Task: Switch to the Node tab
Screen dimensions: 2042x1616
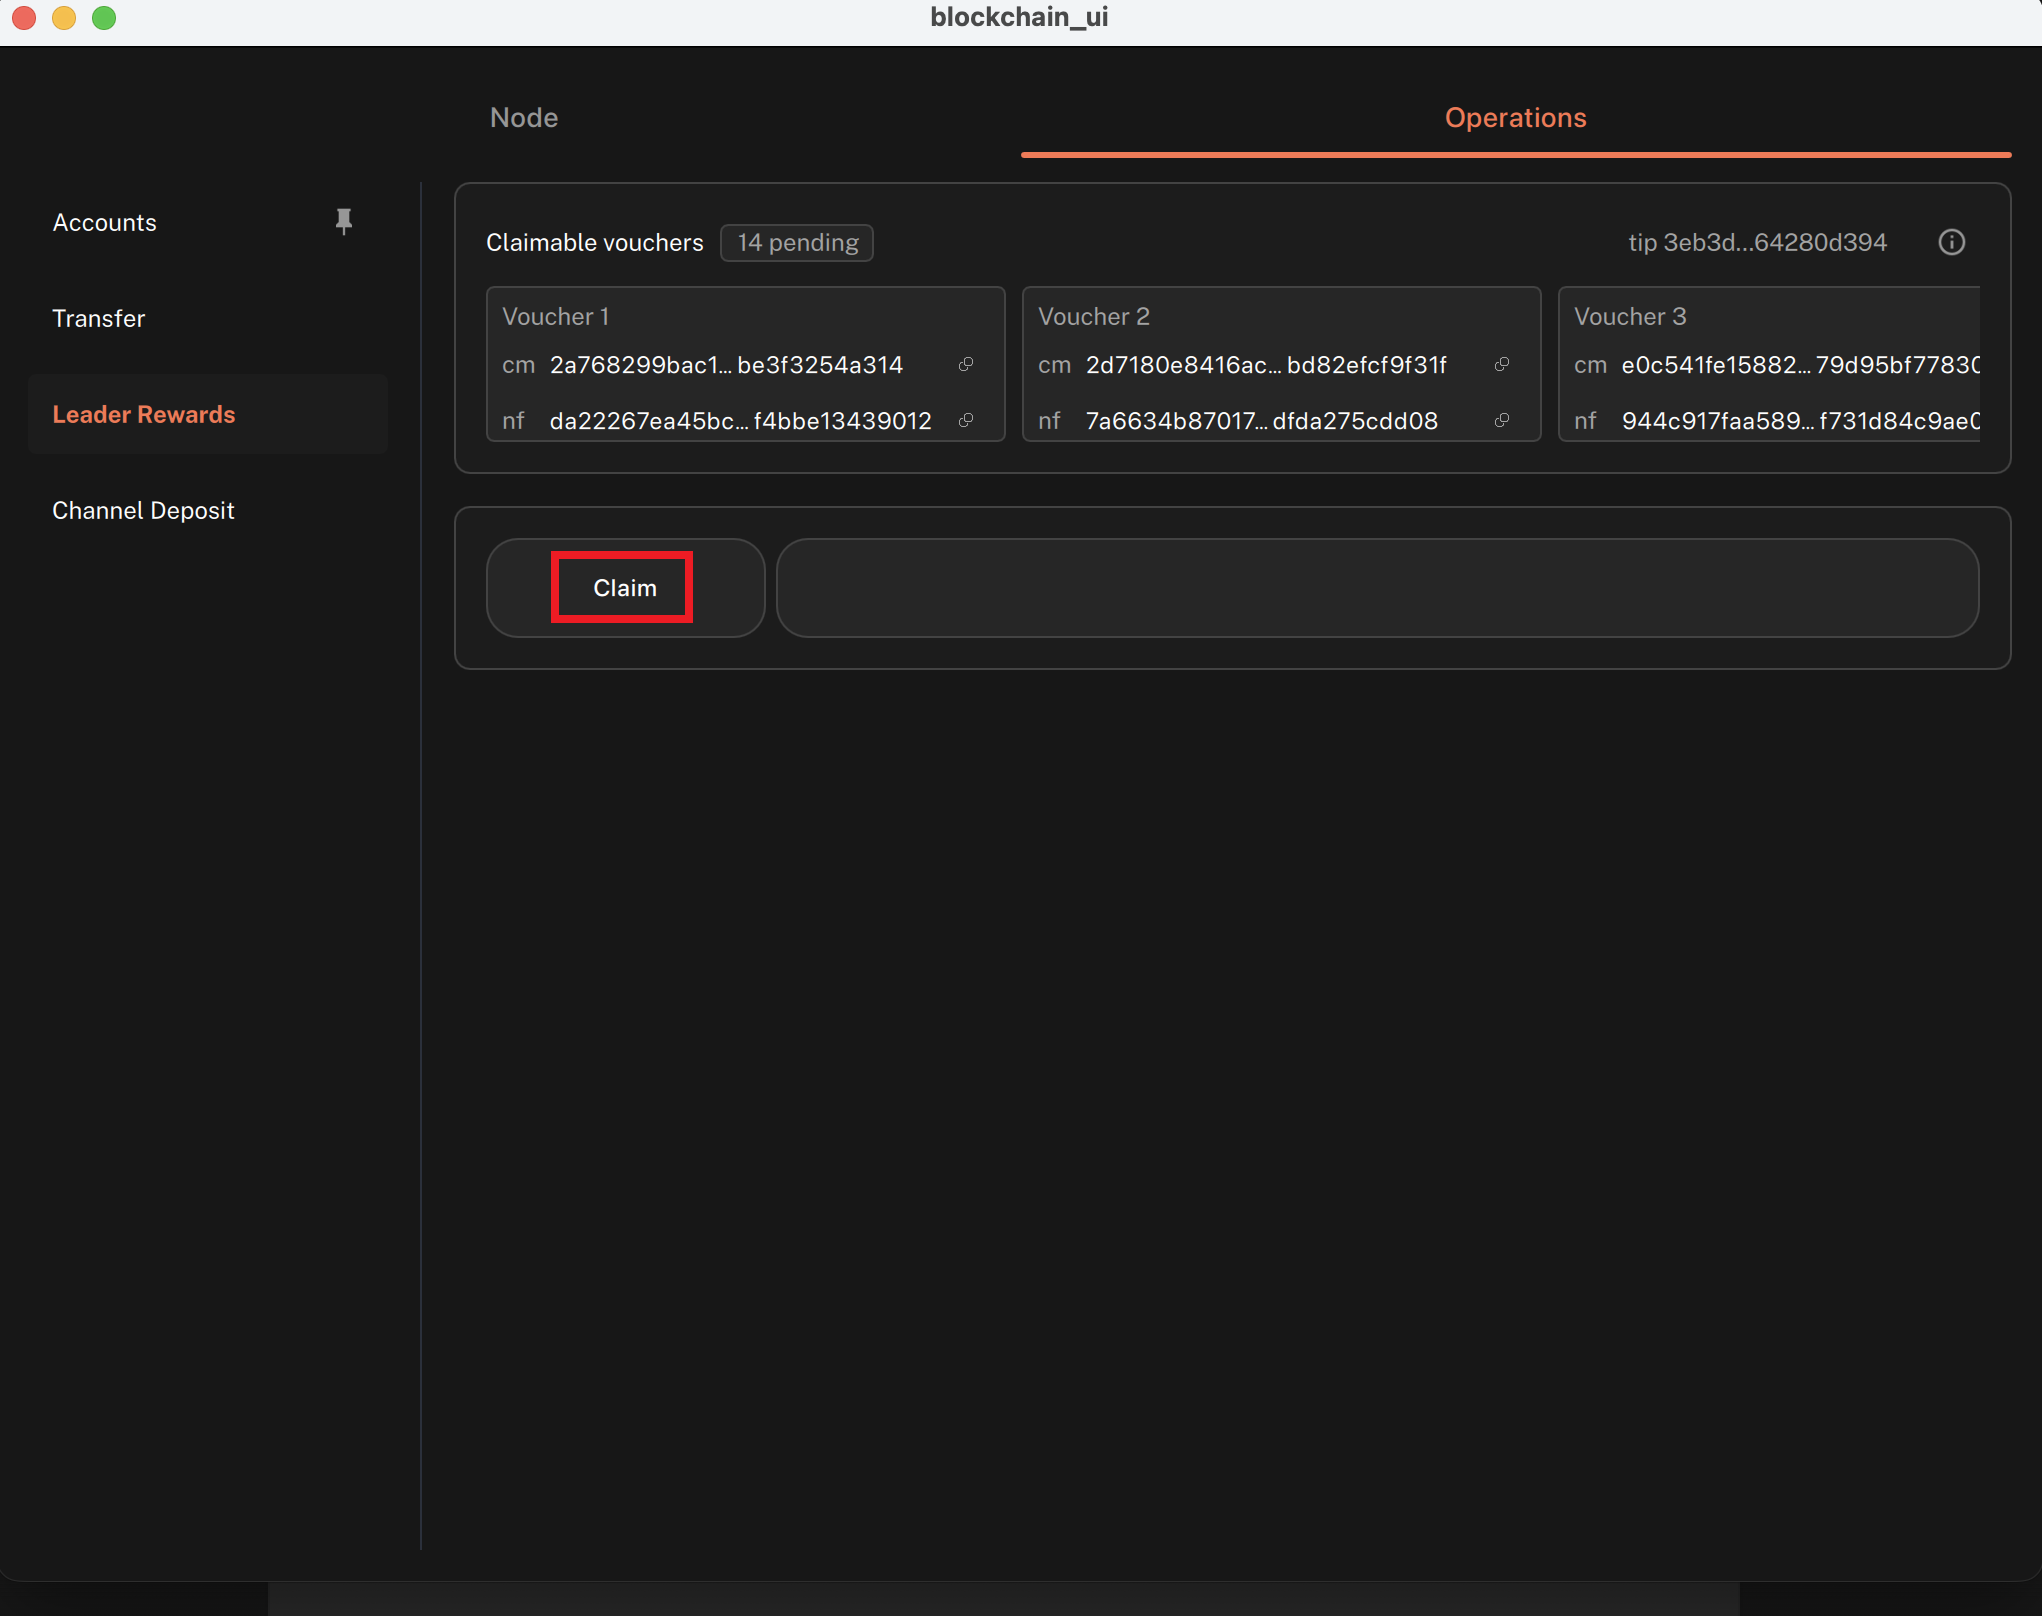Action: (524, 118)
